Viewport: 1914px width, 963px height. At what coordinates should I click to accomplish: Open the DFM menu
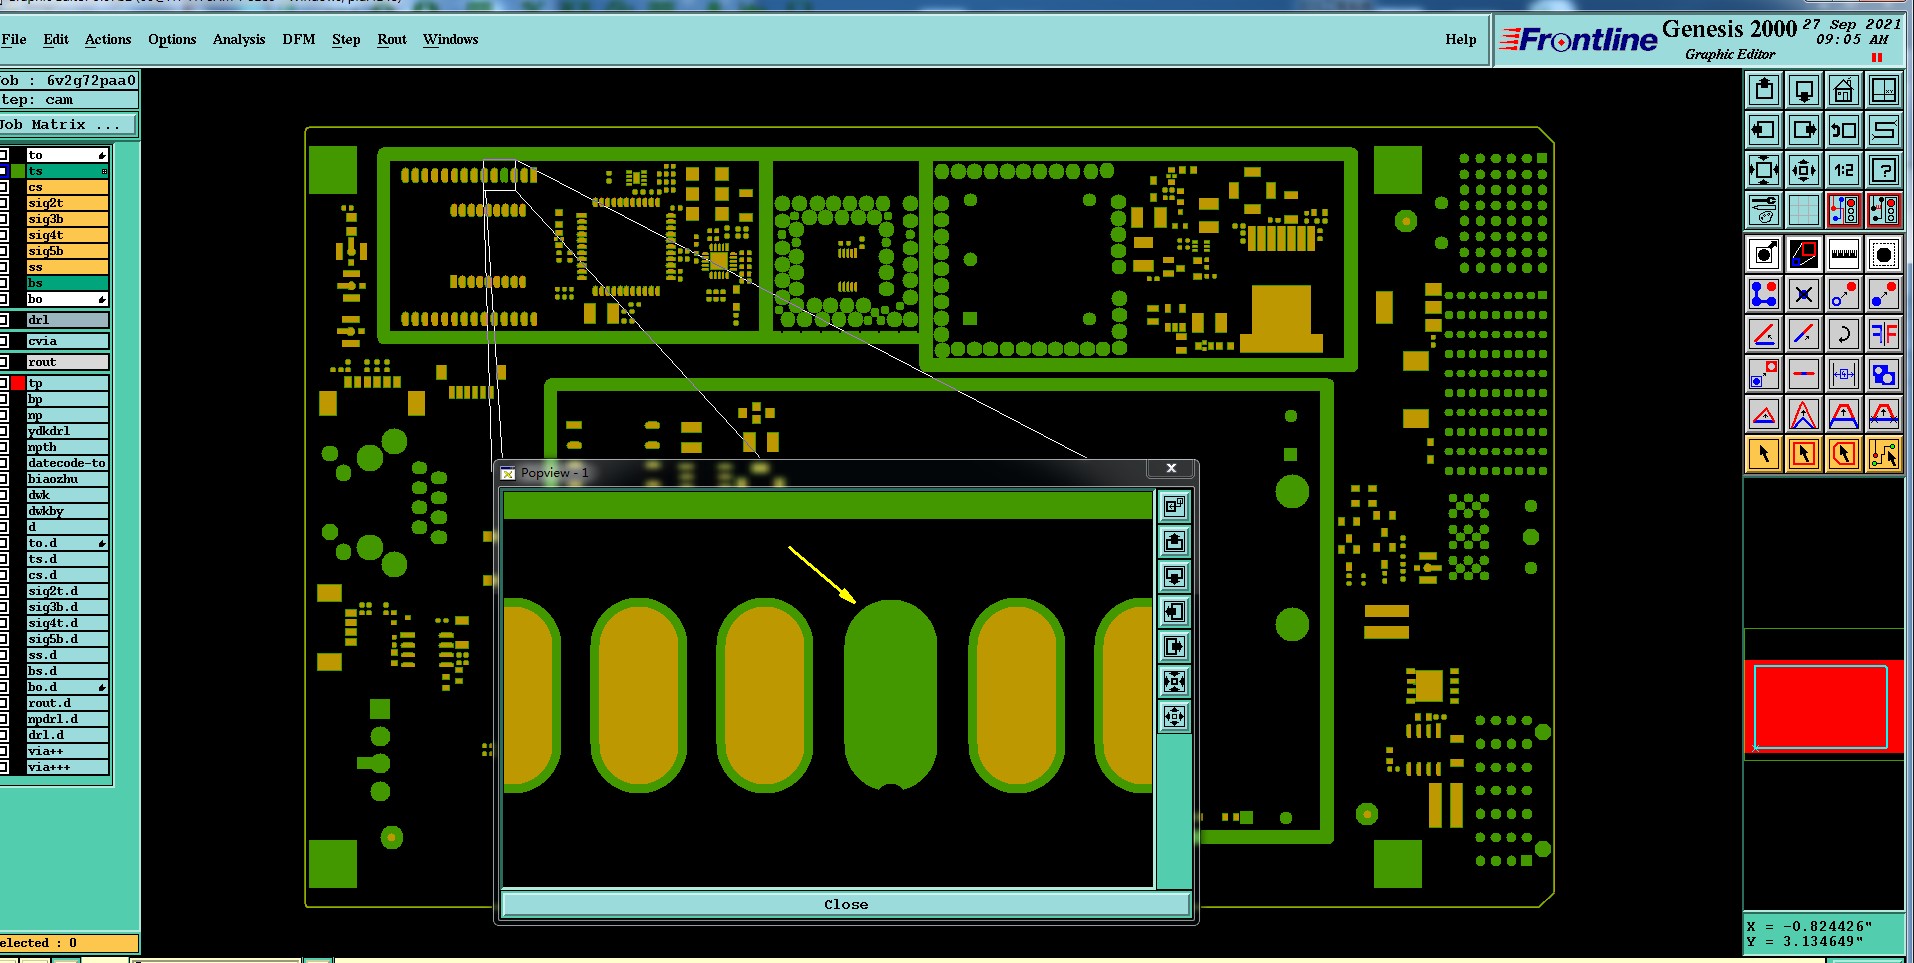point(299,39)
